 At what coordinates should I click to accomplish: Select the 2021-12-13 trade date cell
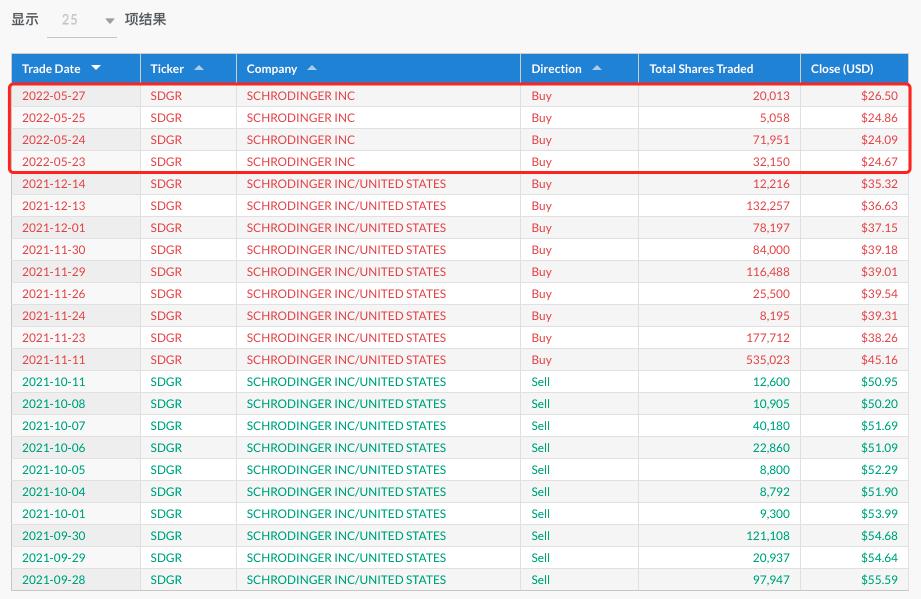(53, 206)
